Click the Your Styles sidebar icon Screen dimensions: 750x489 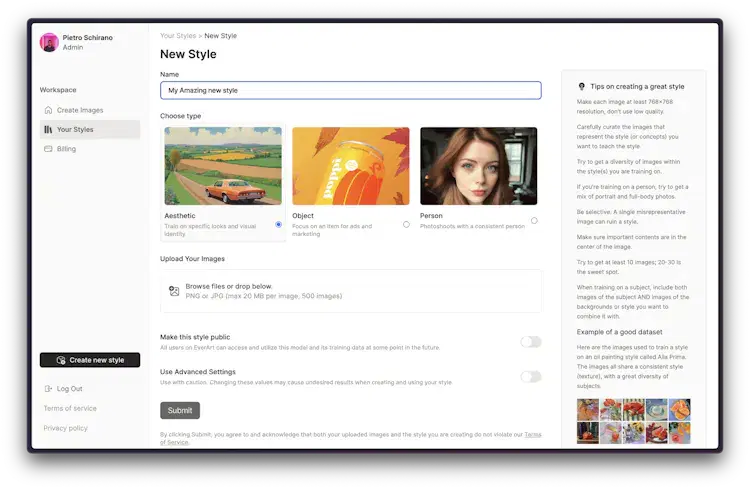point(48,130)
